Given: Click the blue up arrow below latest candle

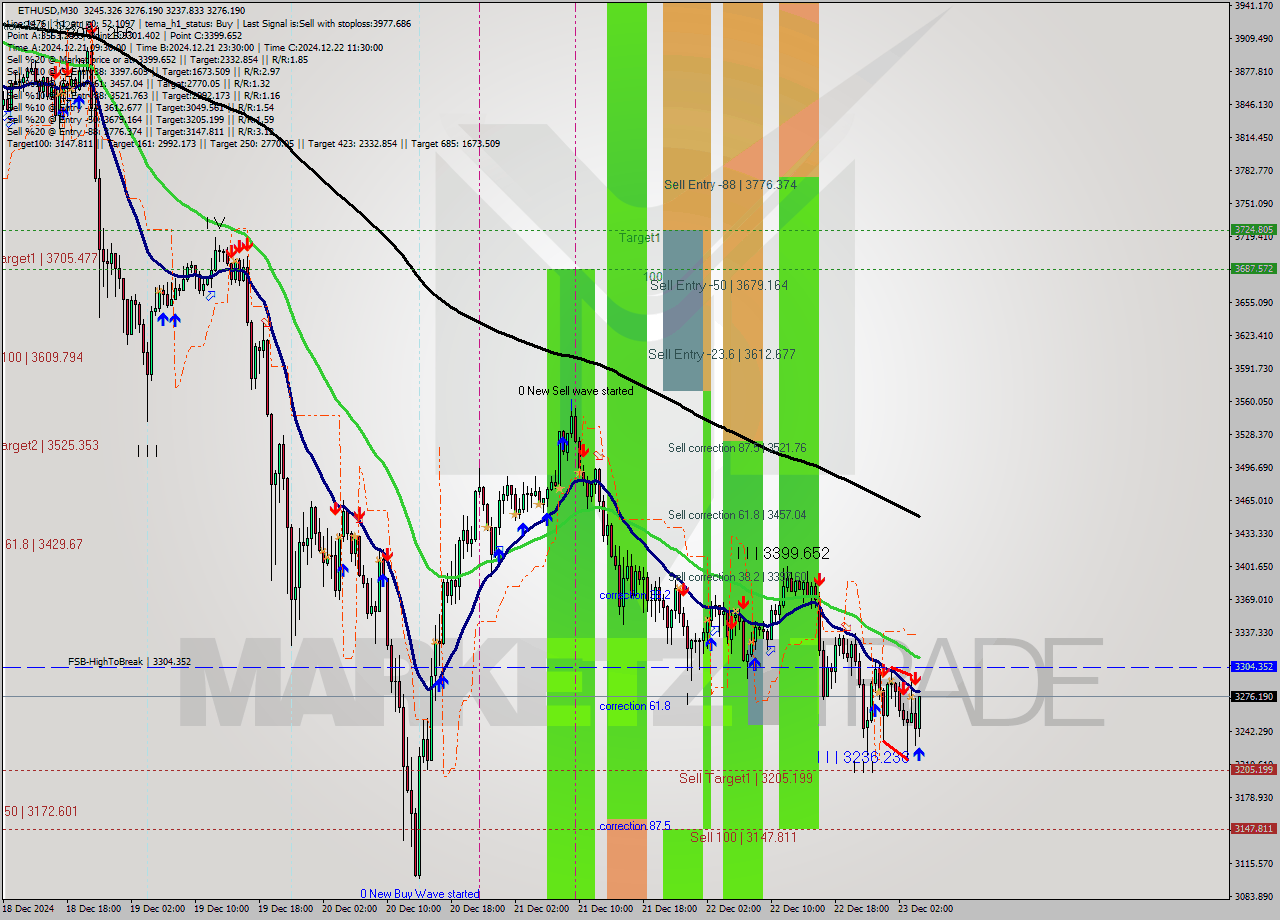Looking at the screenshot, I should pos(919,754).
